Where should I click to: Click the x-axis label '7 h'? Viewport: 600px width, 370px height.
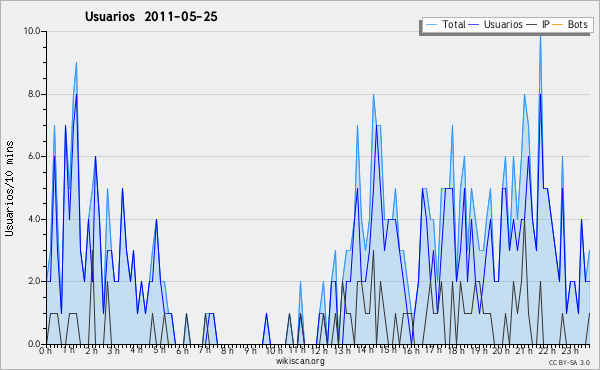[205, 350]
